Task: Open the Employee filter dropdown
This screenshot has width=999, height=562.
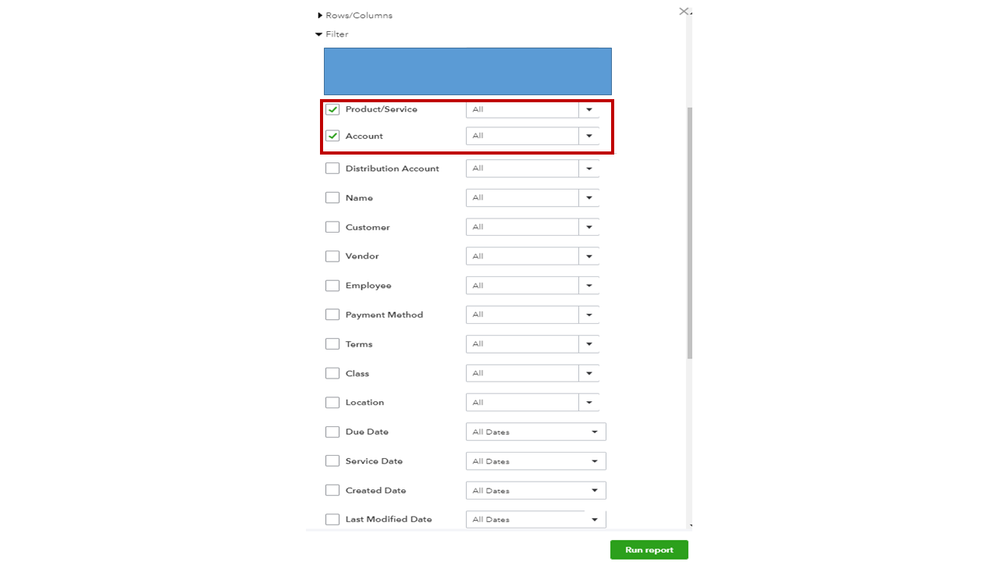Action: [x=589, y=286]
